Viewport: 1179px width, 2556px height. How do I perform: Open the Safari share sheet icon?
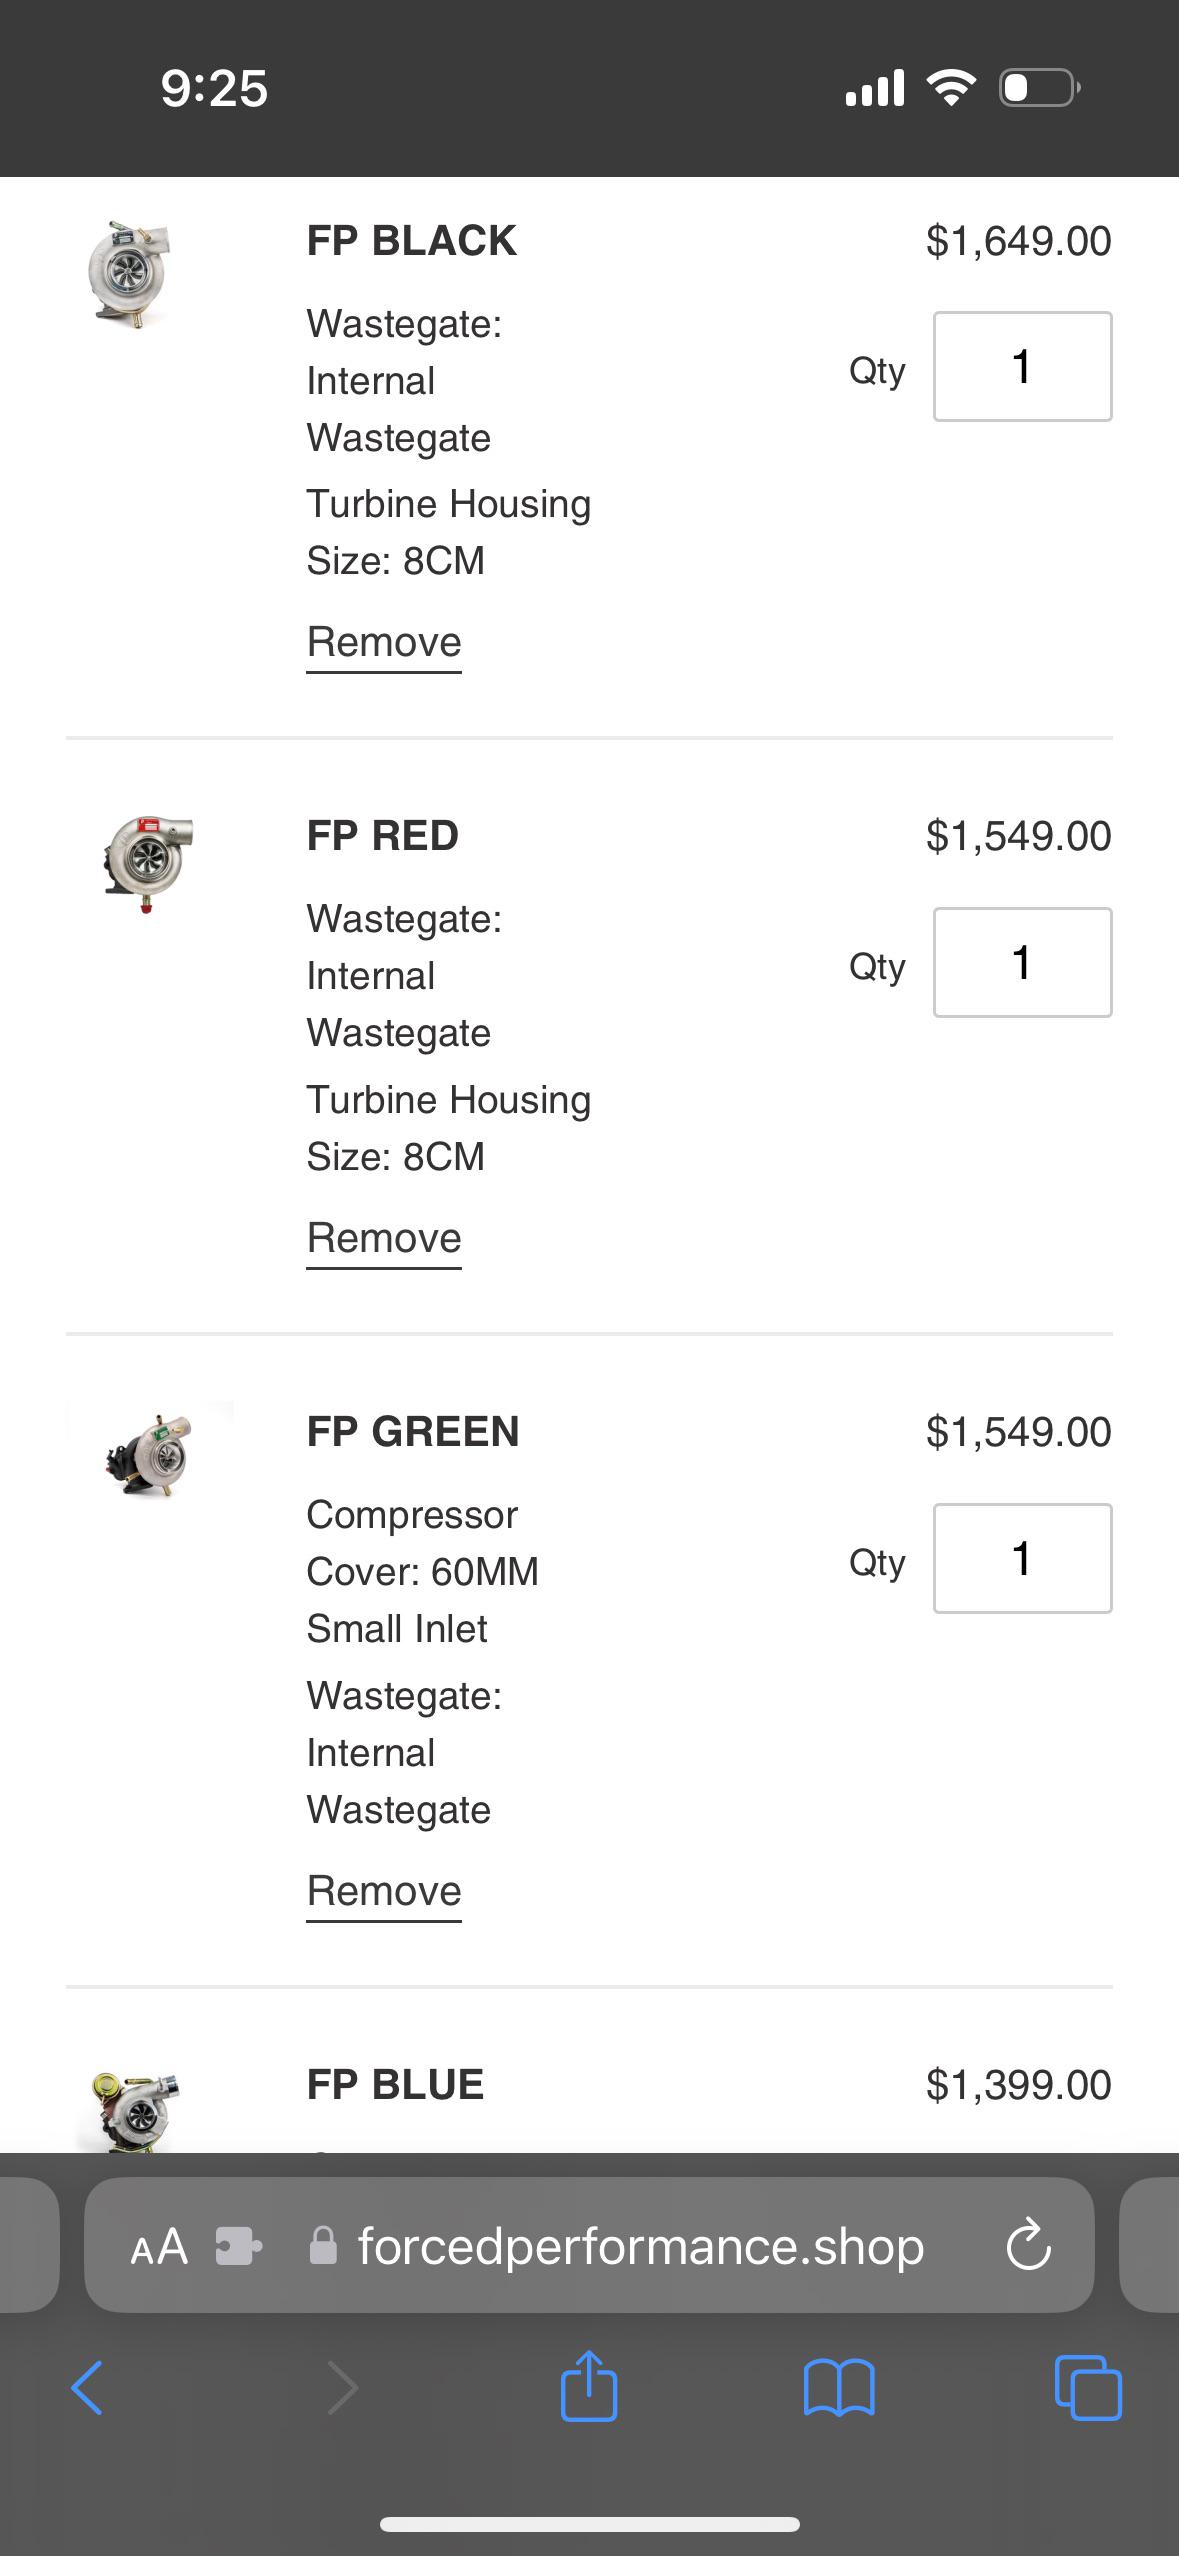tap(589, 2386)
